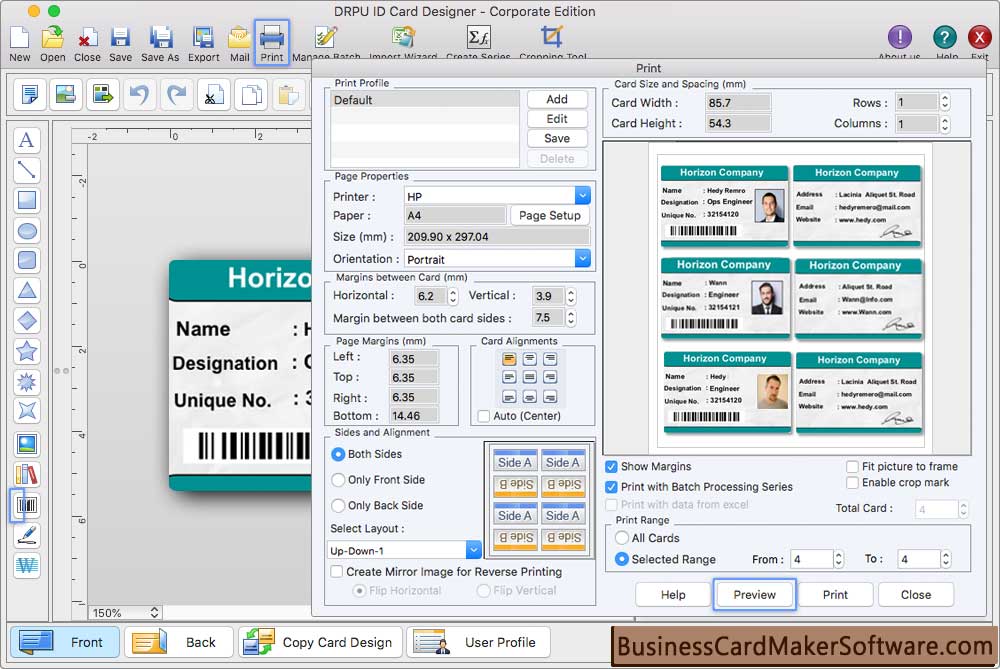The width and height of the screenshot is (1000, 669).
Task: Expand the Select Layout Up-Down-1 dropdown
Action: [x=404, y=550]
